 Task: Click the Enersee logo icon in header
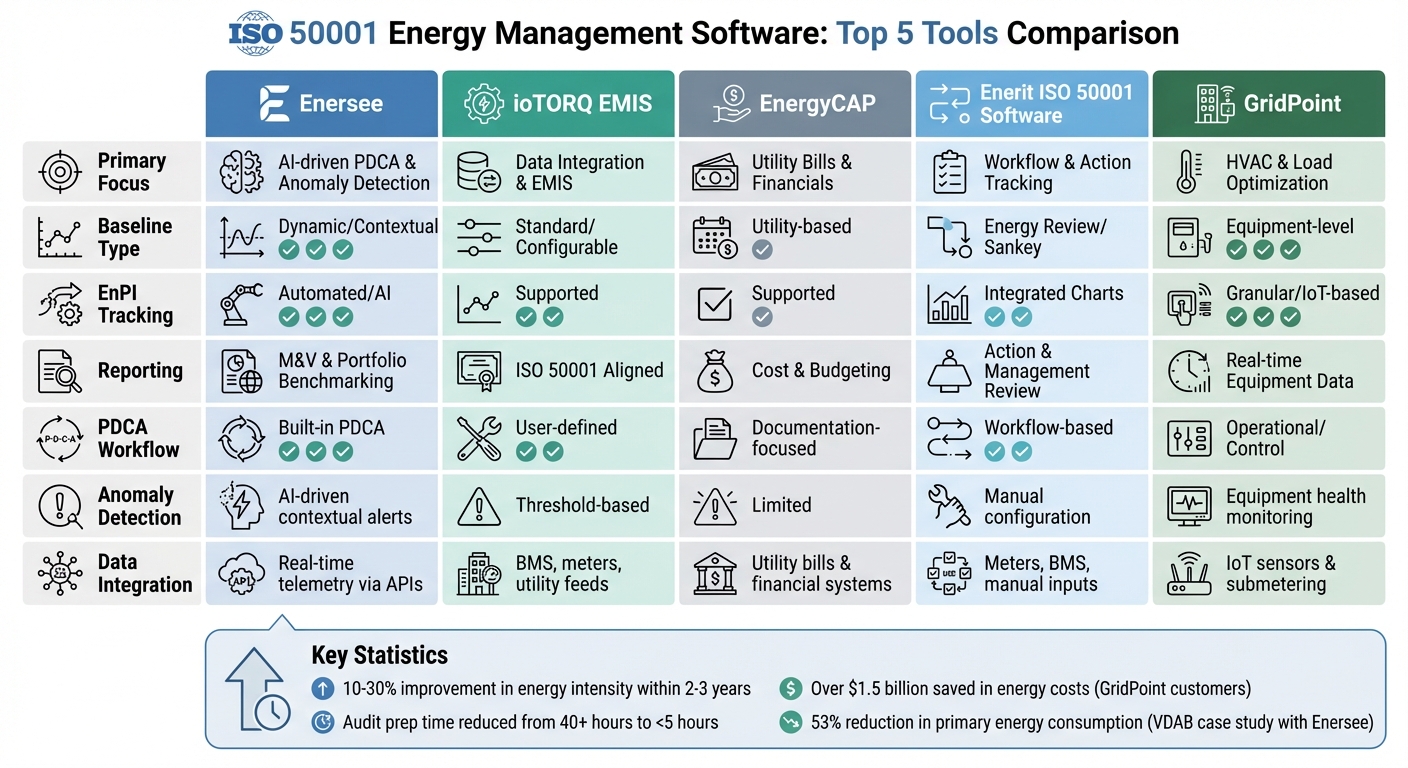273,104
